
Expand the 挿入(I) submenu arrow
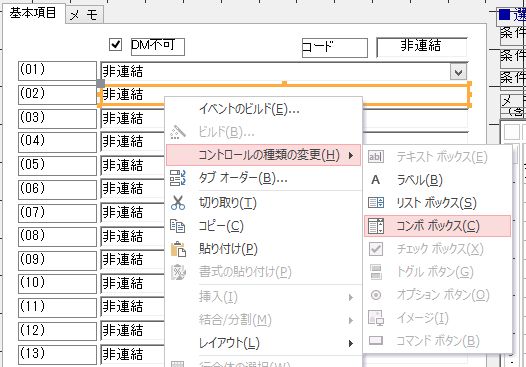click(x=351, y=297)
